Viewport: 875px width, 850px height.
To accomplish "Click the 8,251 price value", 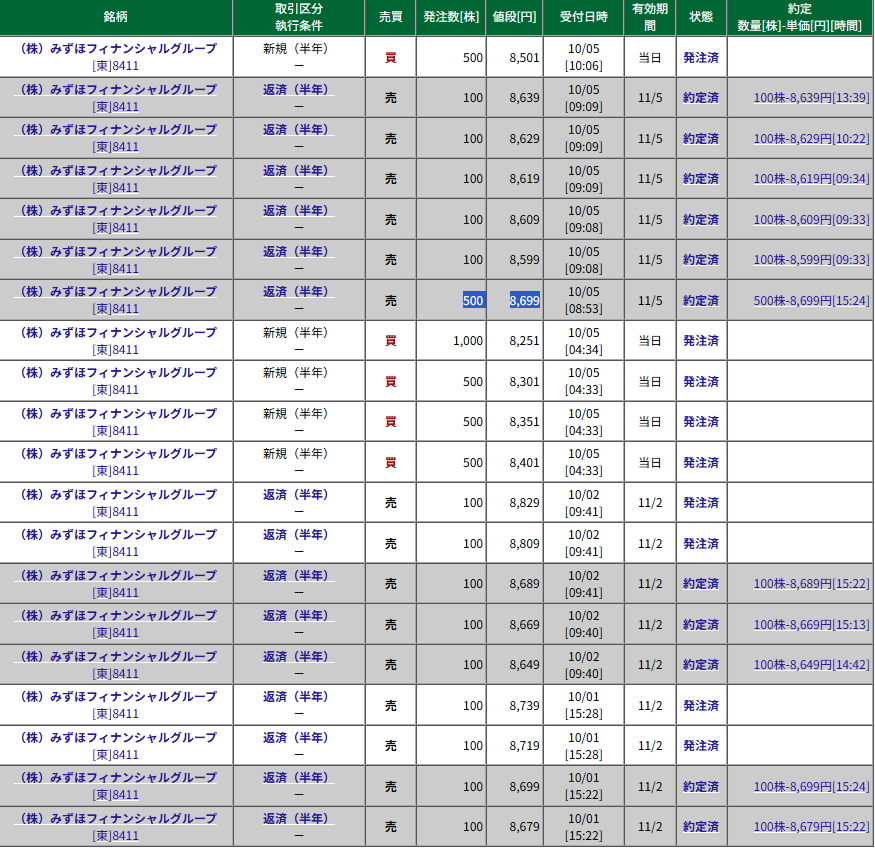I will 525,340.
